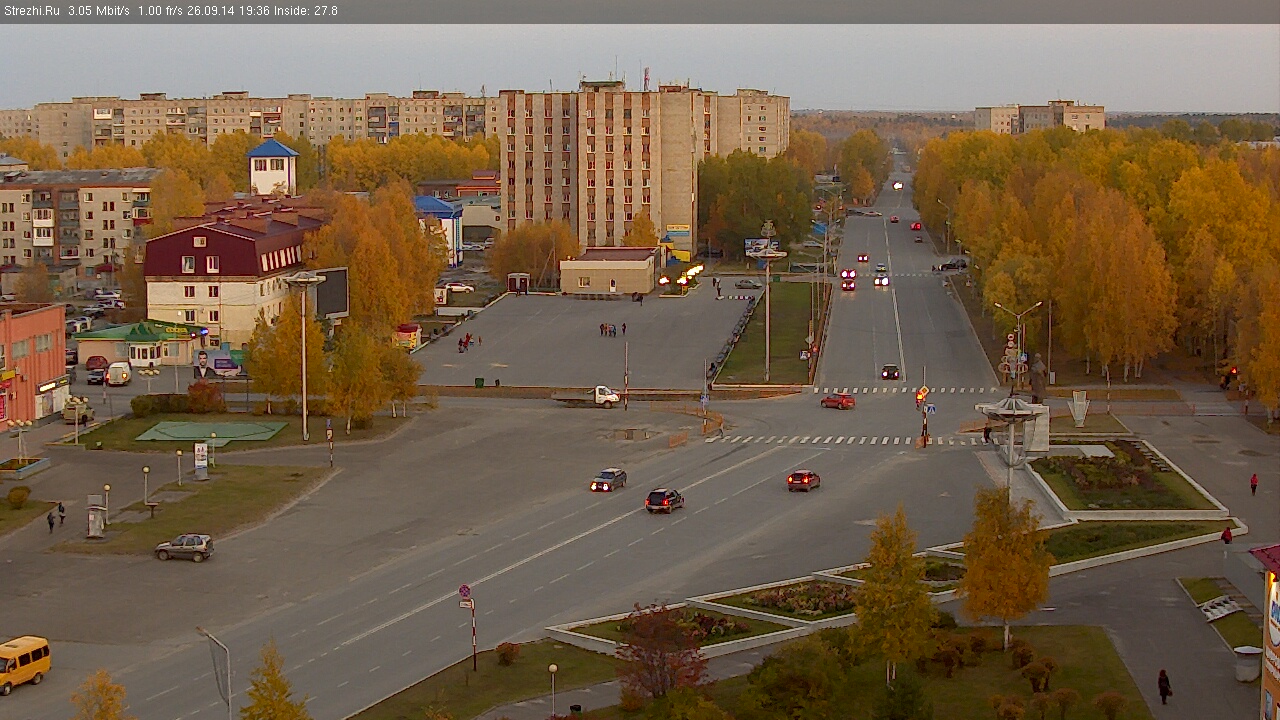This screenshot has width=1280, height=720.
Task: Select the 26.09.14 date stamp
Action: (x=213, y=11)
